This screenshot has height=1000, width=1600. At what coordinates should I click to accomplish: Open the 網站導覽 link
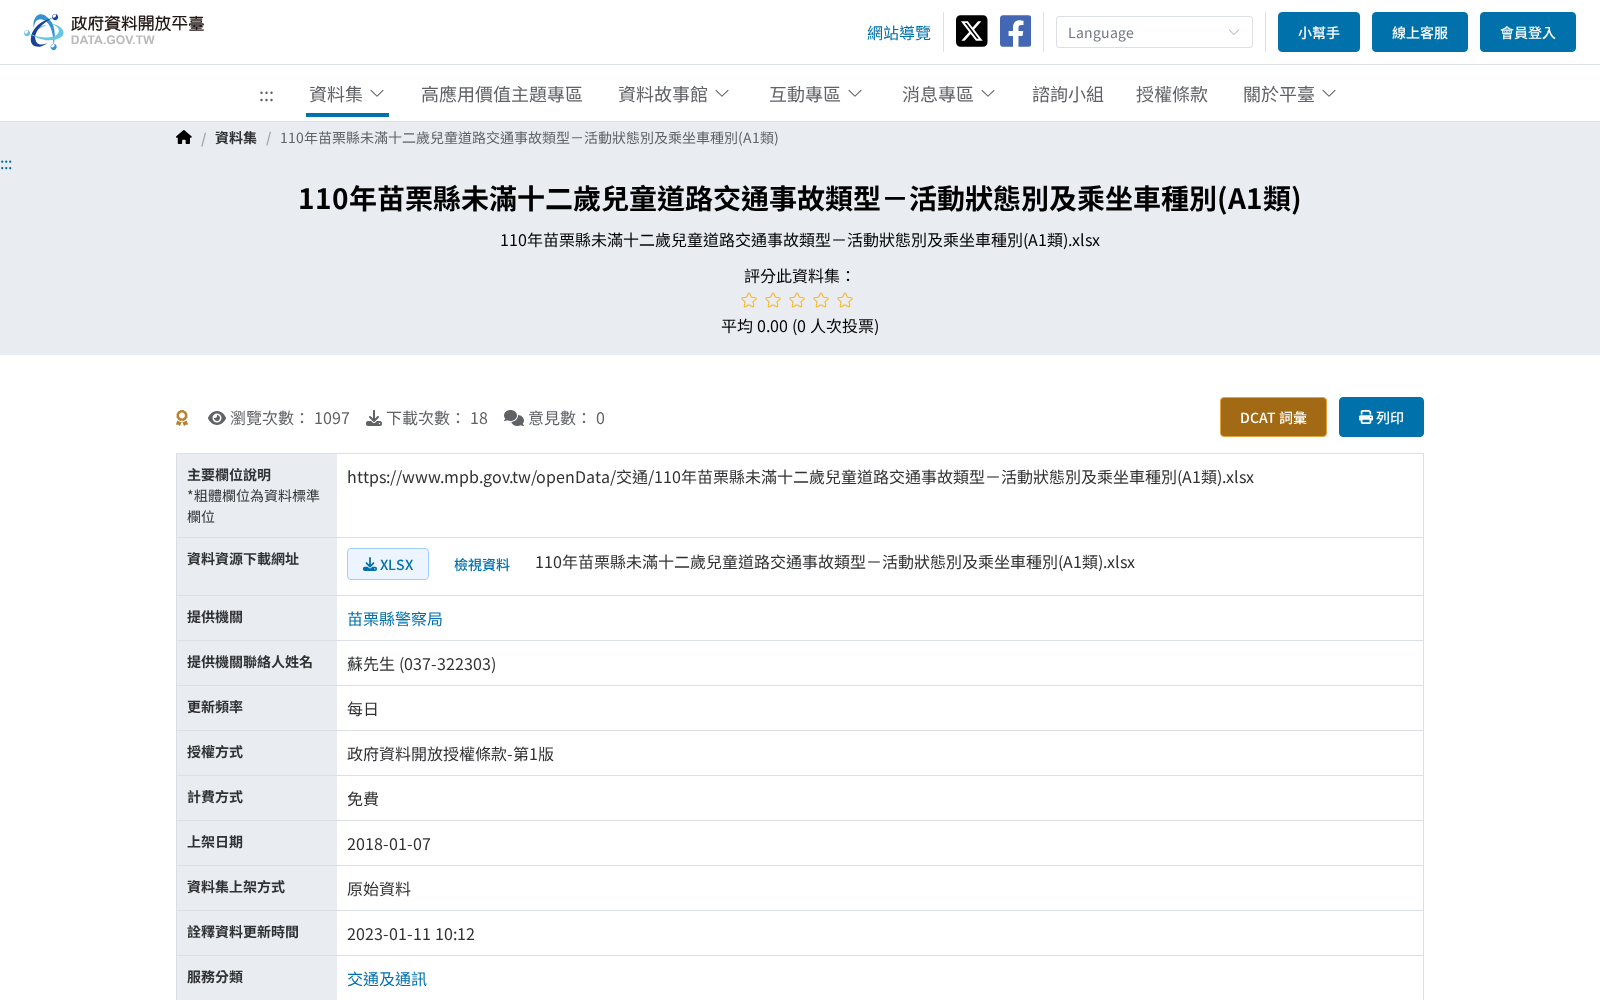(899, 33)
